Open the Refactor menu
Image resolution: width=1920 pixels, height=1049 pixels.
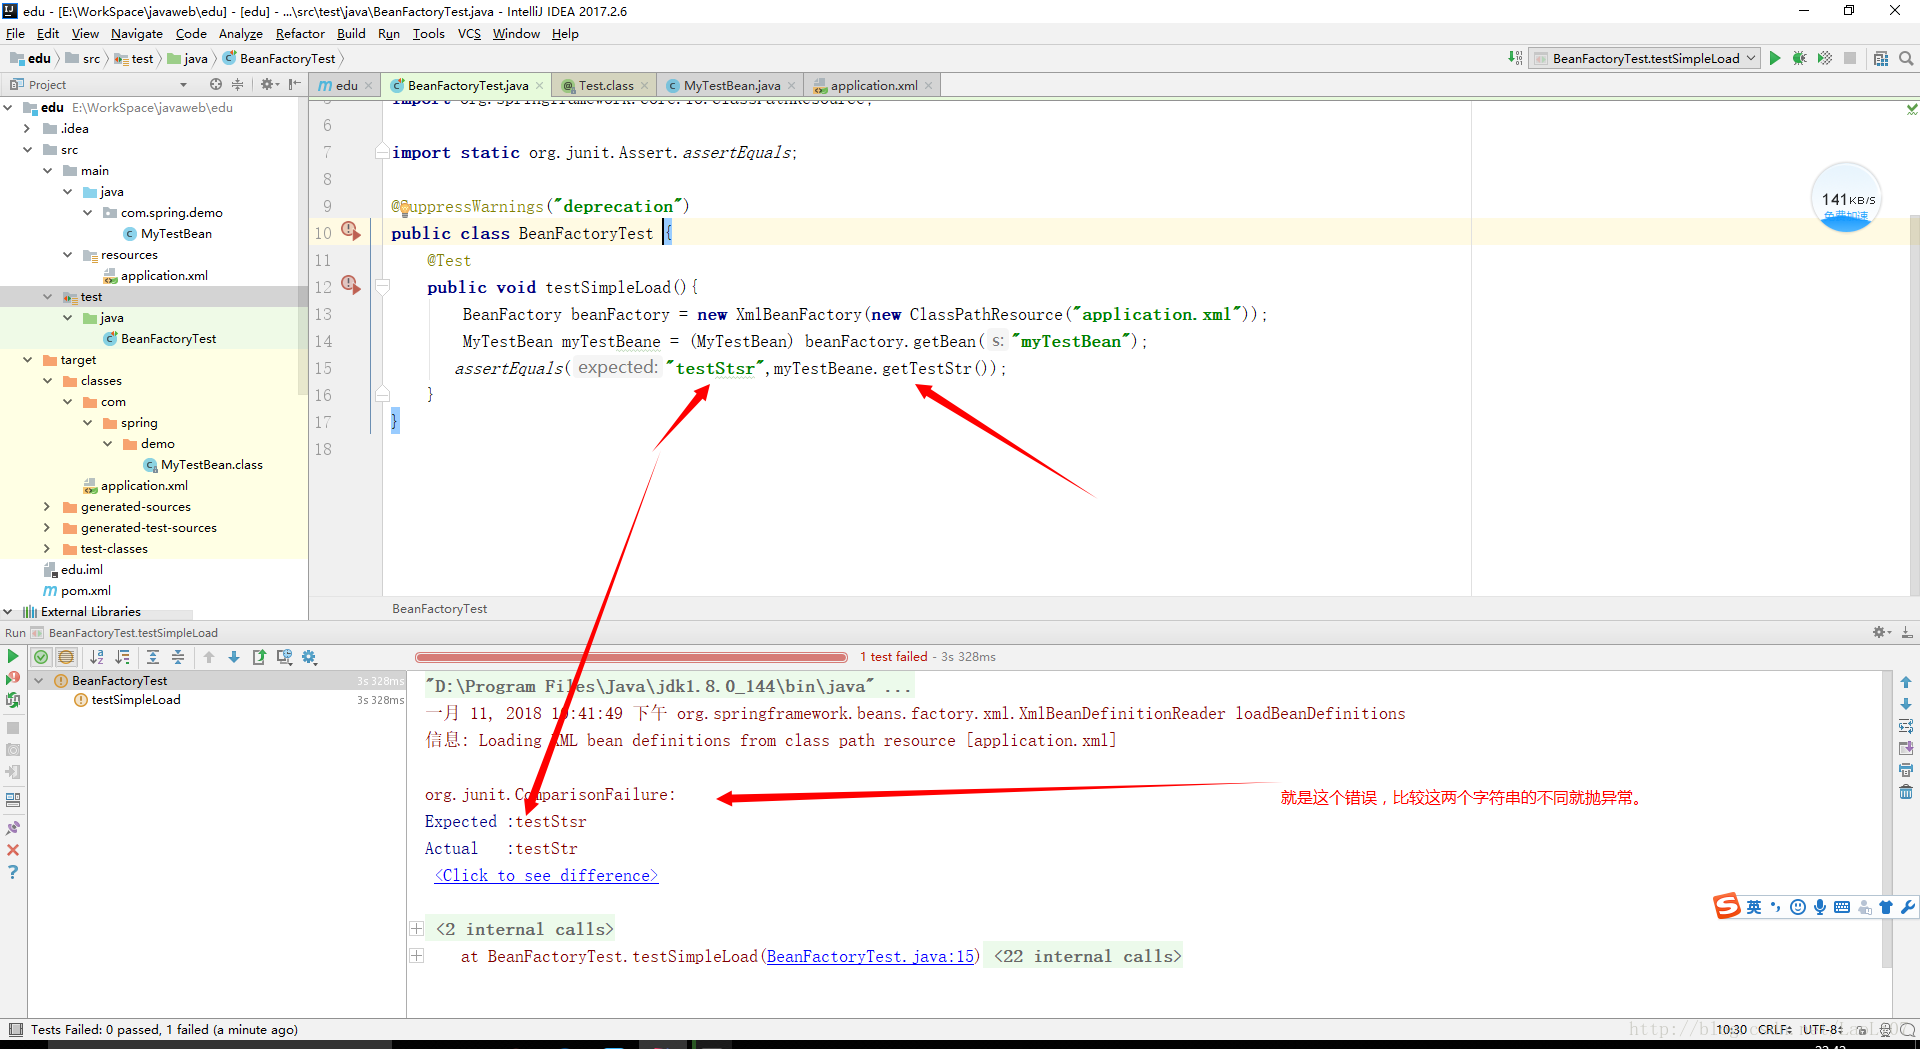(x=300, y=33)
